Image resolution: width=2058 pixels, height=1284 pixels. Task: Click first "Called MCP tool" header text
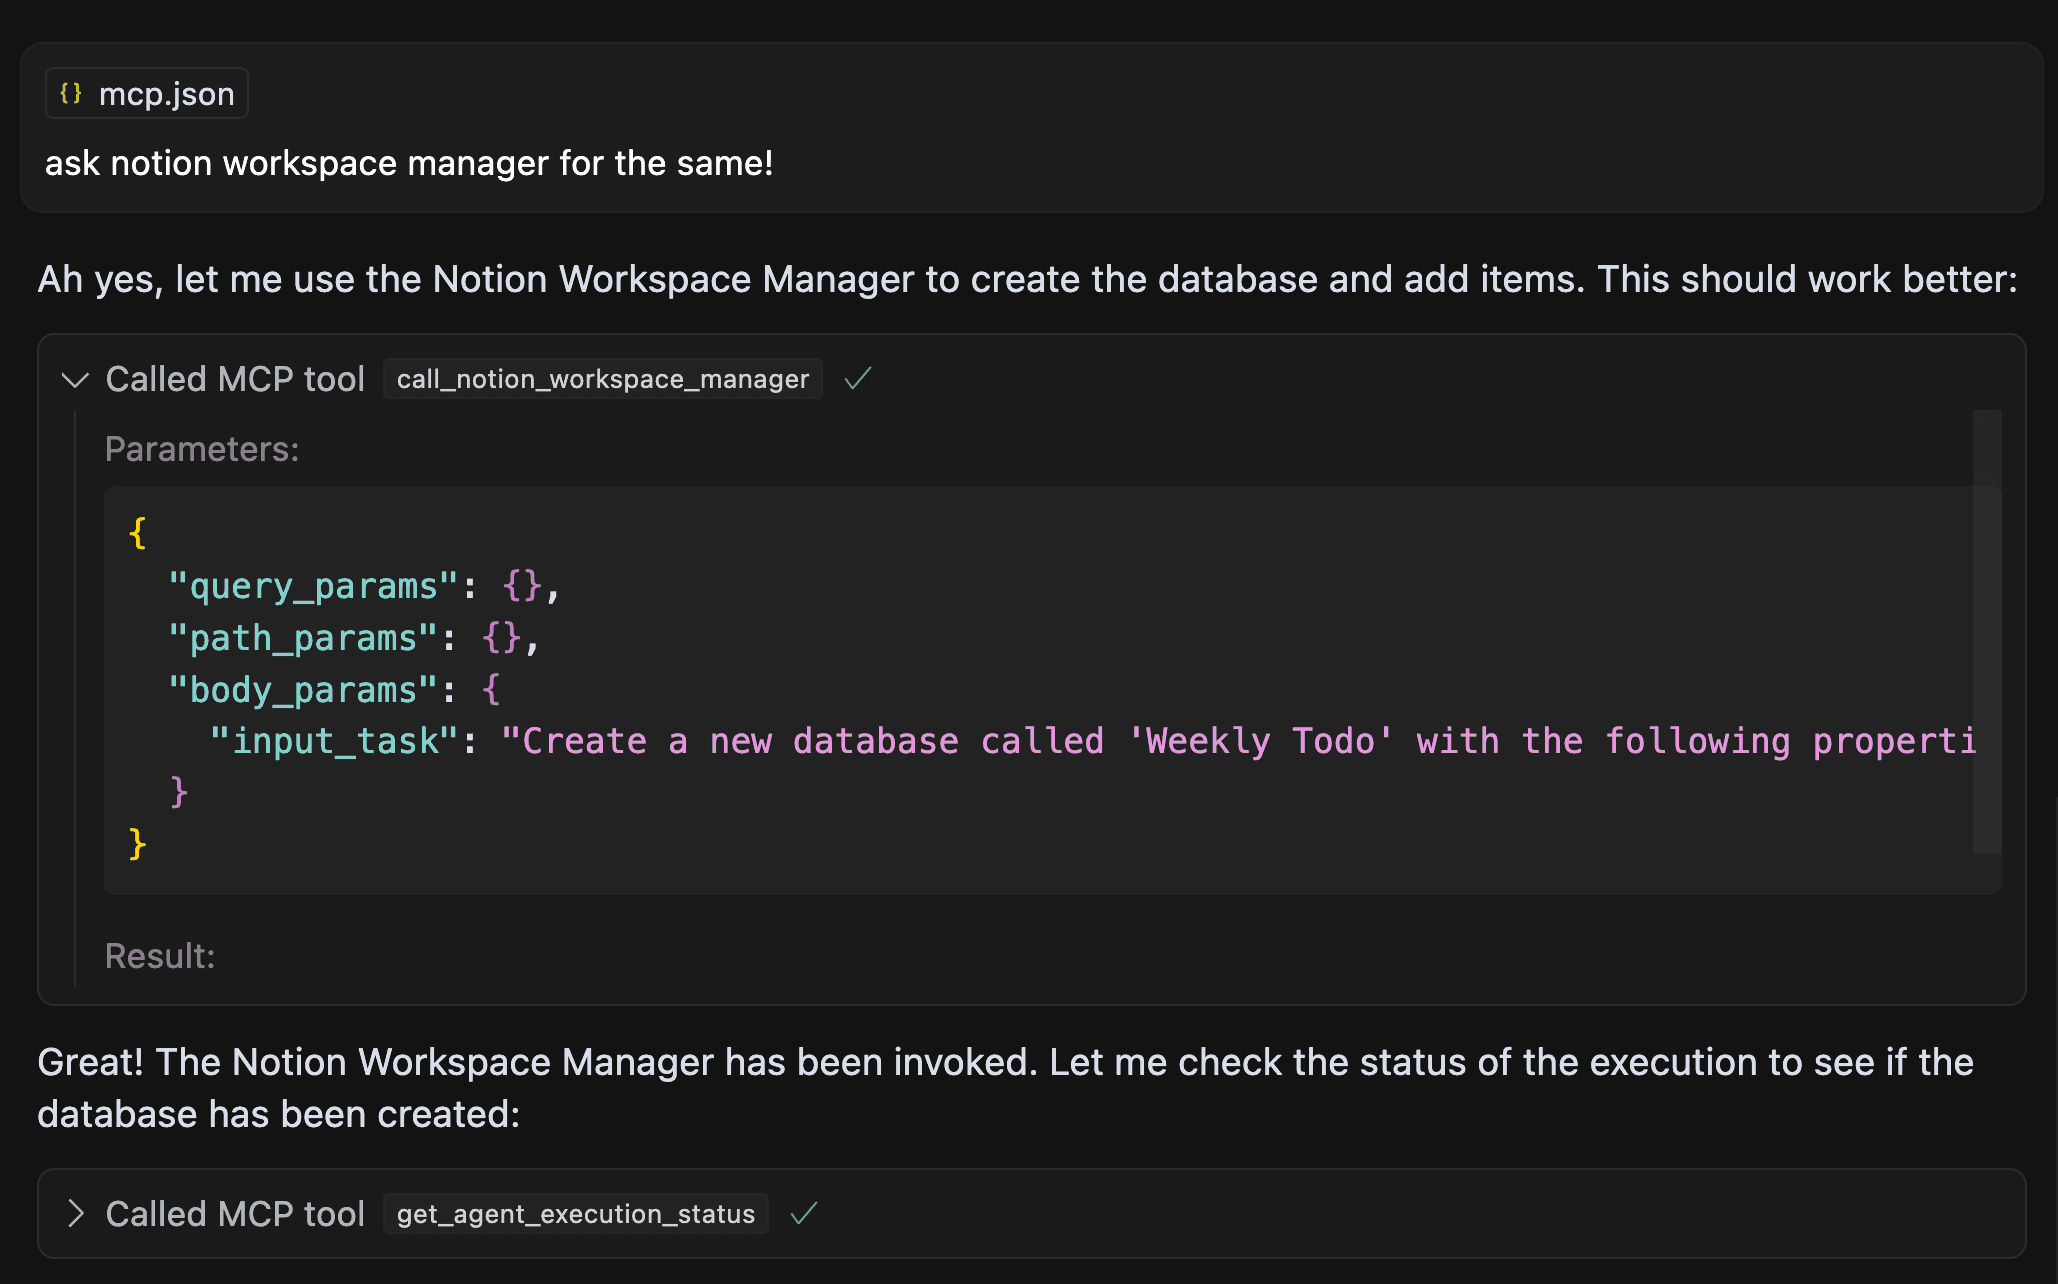pyautogui.click(x=235, y=380)
